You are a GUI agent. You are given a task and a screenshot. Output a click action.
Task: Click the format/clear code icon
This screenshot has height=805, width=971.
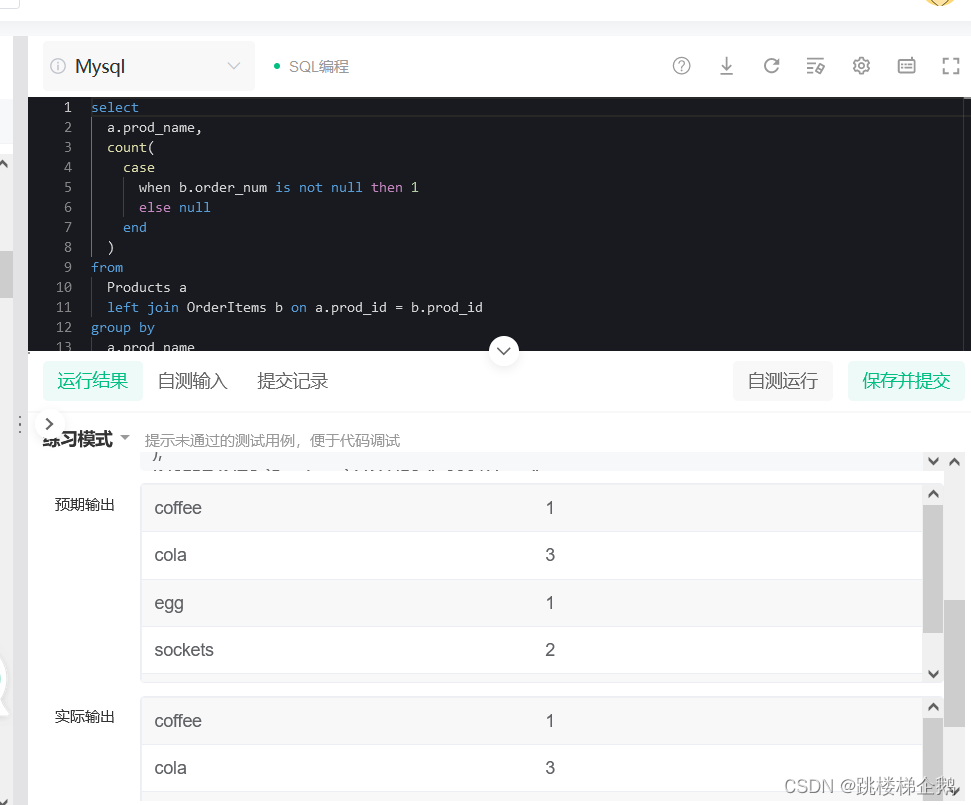816,66
